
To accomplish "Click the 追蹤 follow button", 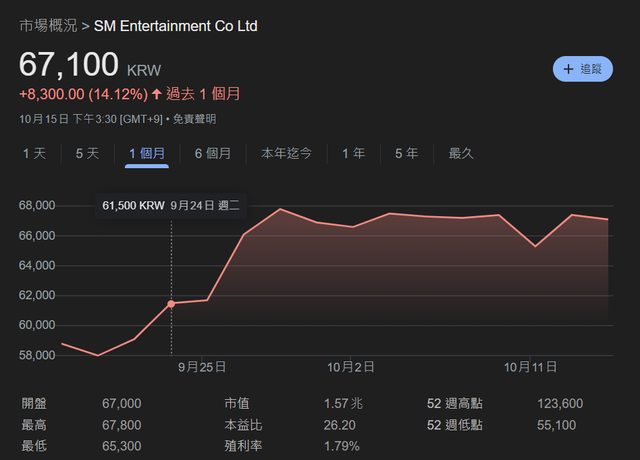I will click(x=582, y=69).
